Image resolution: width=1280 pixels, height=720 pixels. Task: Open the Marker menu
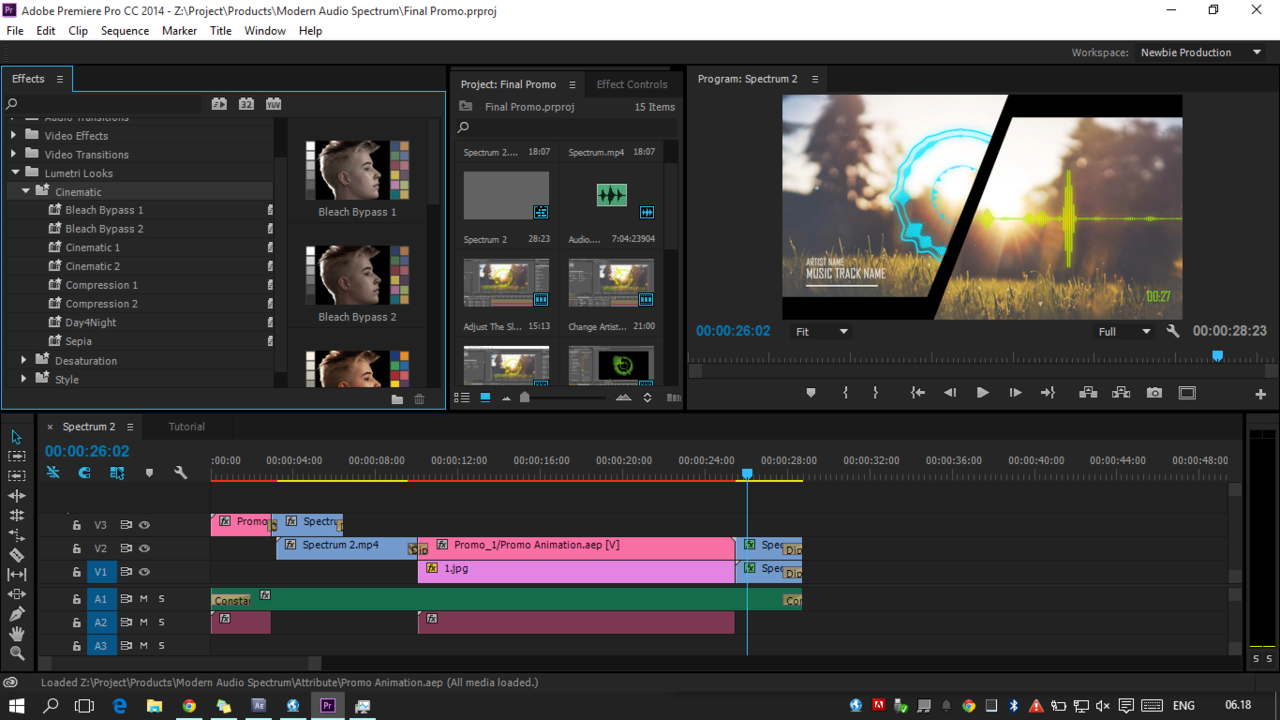pos(180,31)
